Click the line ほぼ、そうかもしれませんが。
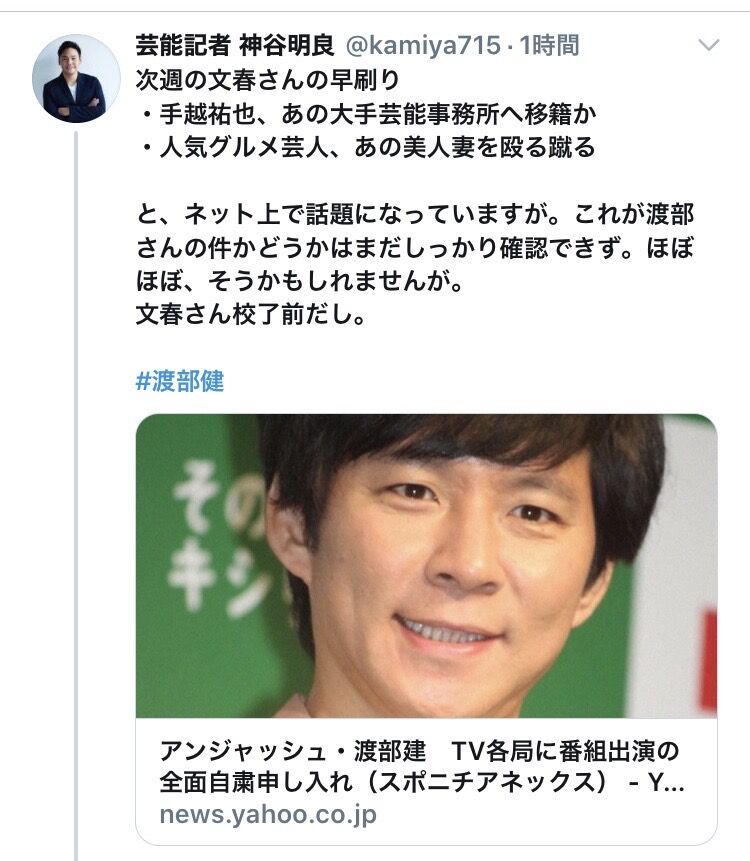 (300, 281)
